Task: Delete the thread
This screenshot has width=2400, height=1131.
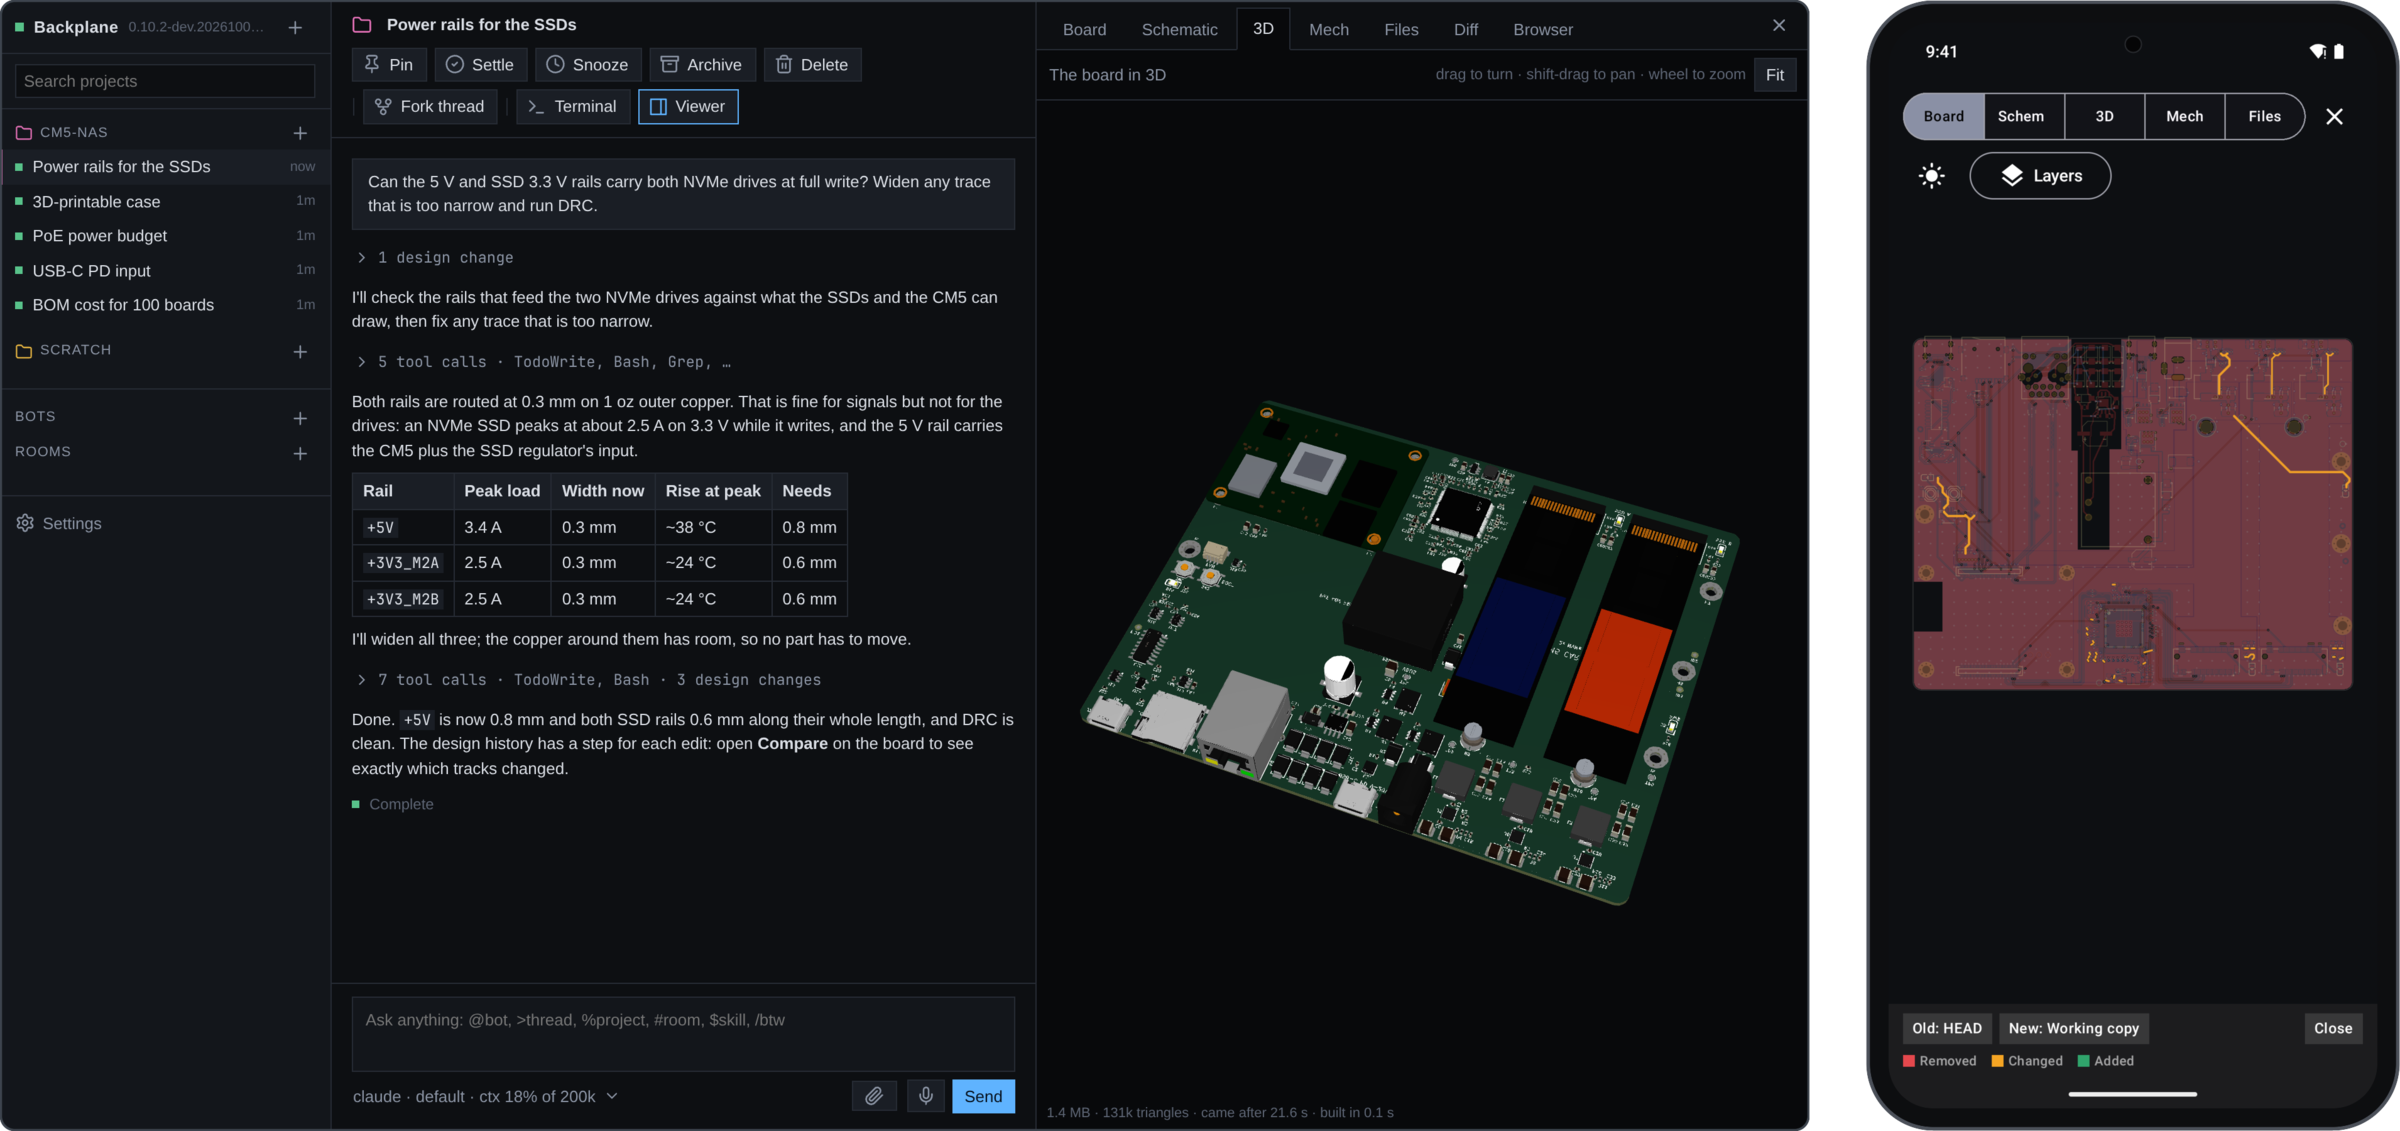Action: click(812, 65)
